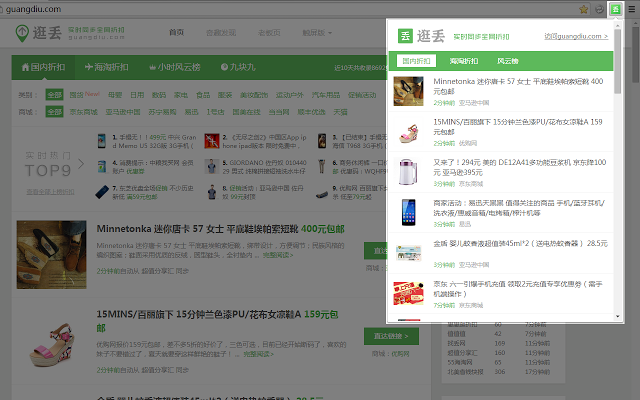Viewport: 640px width, 400px height.
Task: Open the mosquito liquid product thumbnail in popup
Action: click(408, 253)
